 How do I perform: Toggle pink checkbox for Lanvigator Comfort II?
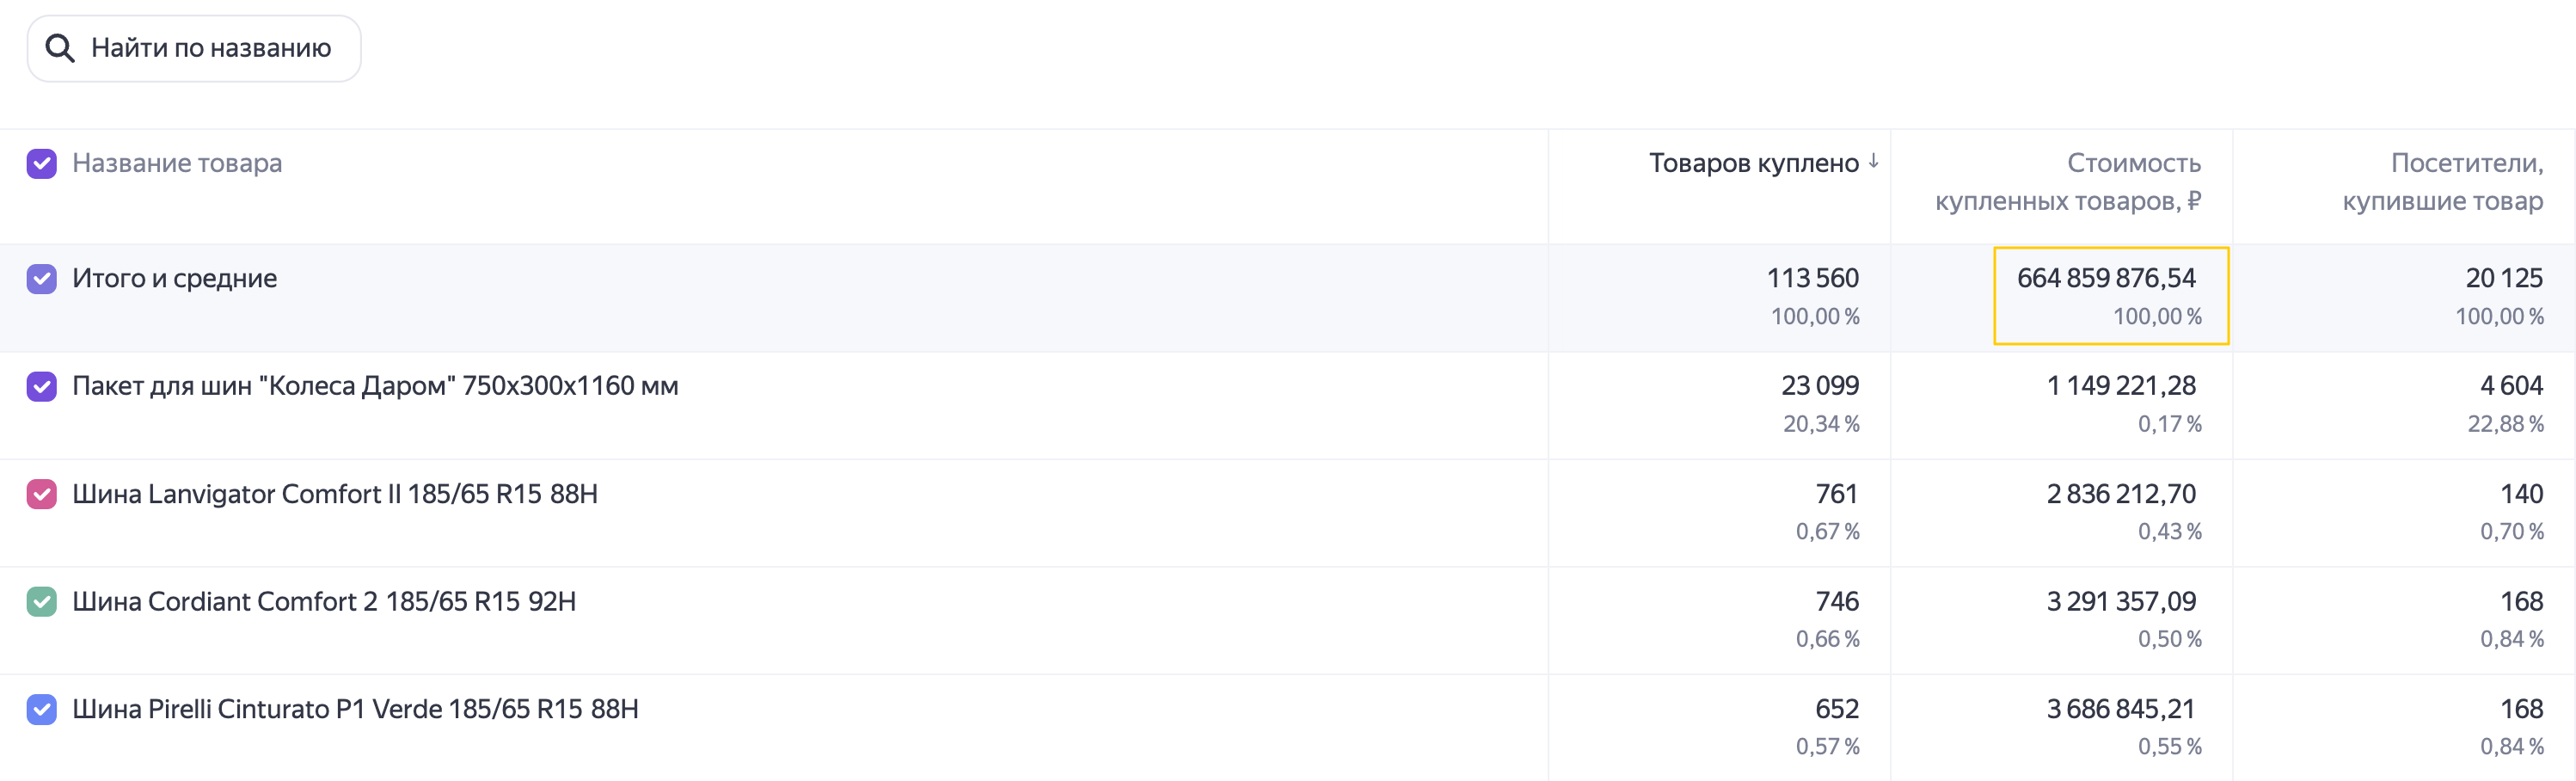[x=42, y=494]
